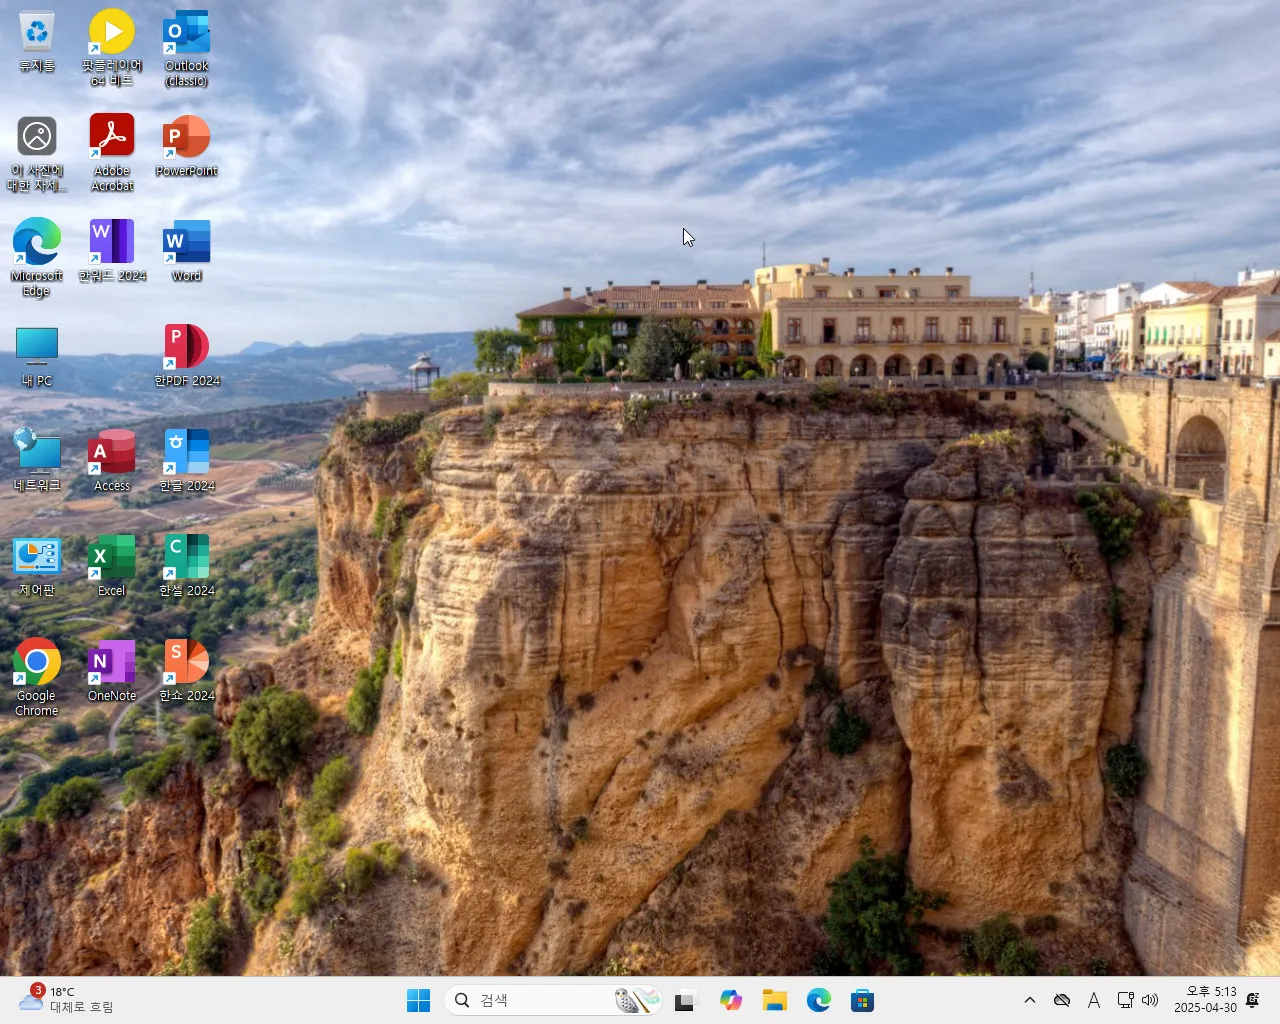The height and width of the screenshot is (1024, 1280).
Task: Open Copilot from the taskbar
Action: point(731,1000)
